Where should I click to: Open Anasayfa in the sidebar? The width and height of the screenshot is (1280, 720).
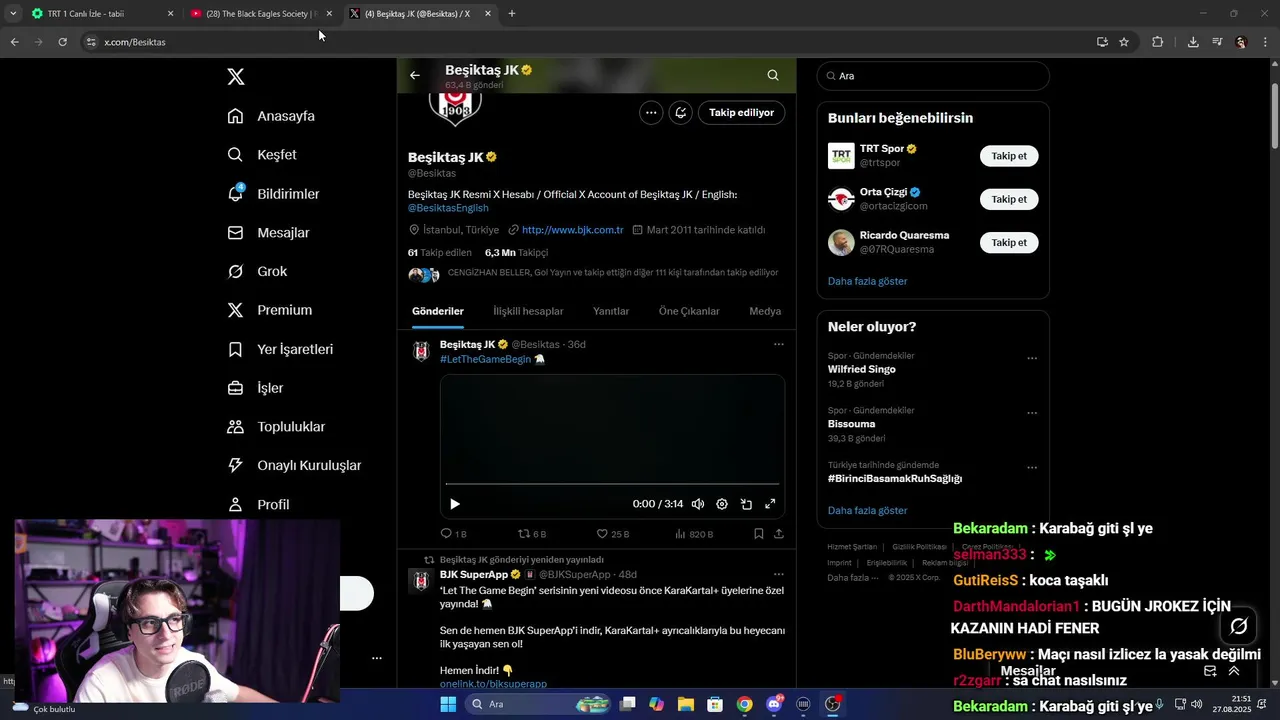click(271, 116)
